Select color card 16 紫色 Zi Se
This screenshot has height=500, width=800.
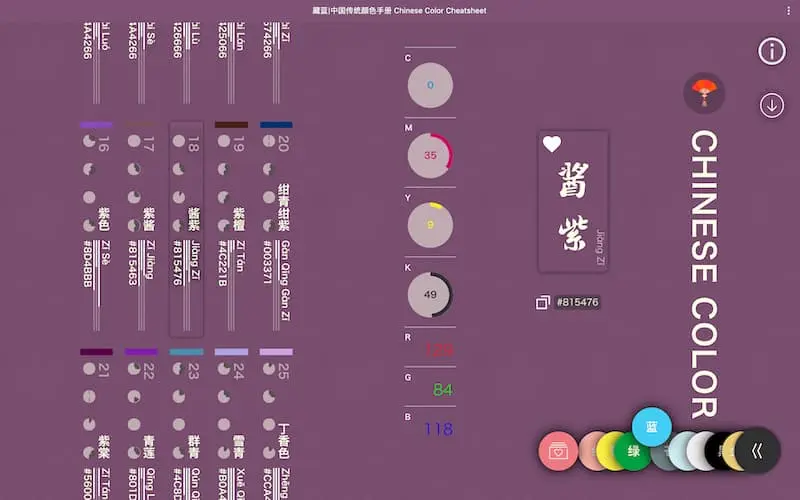pos(96,229)
